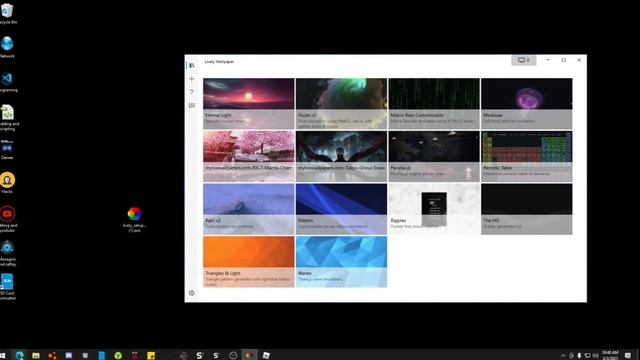This screenshot has width=640, height=360.
Task: Open the Settings gear in Lively sidebar
Action: pos(191,293)
